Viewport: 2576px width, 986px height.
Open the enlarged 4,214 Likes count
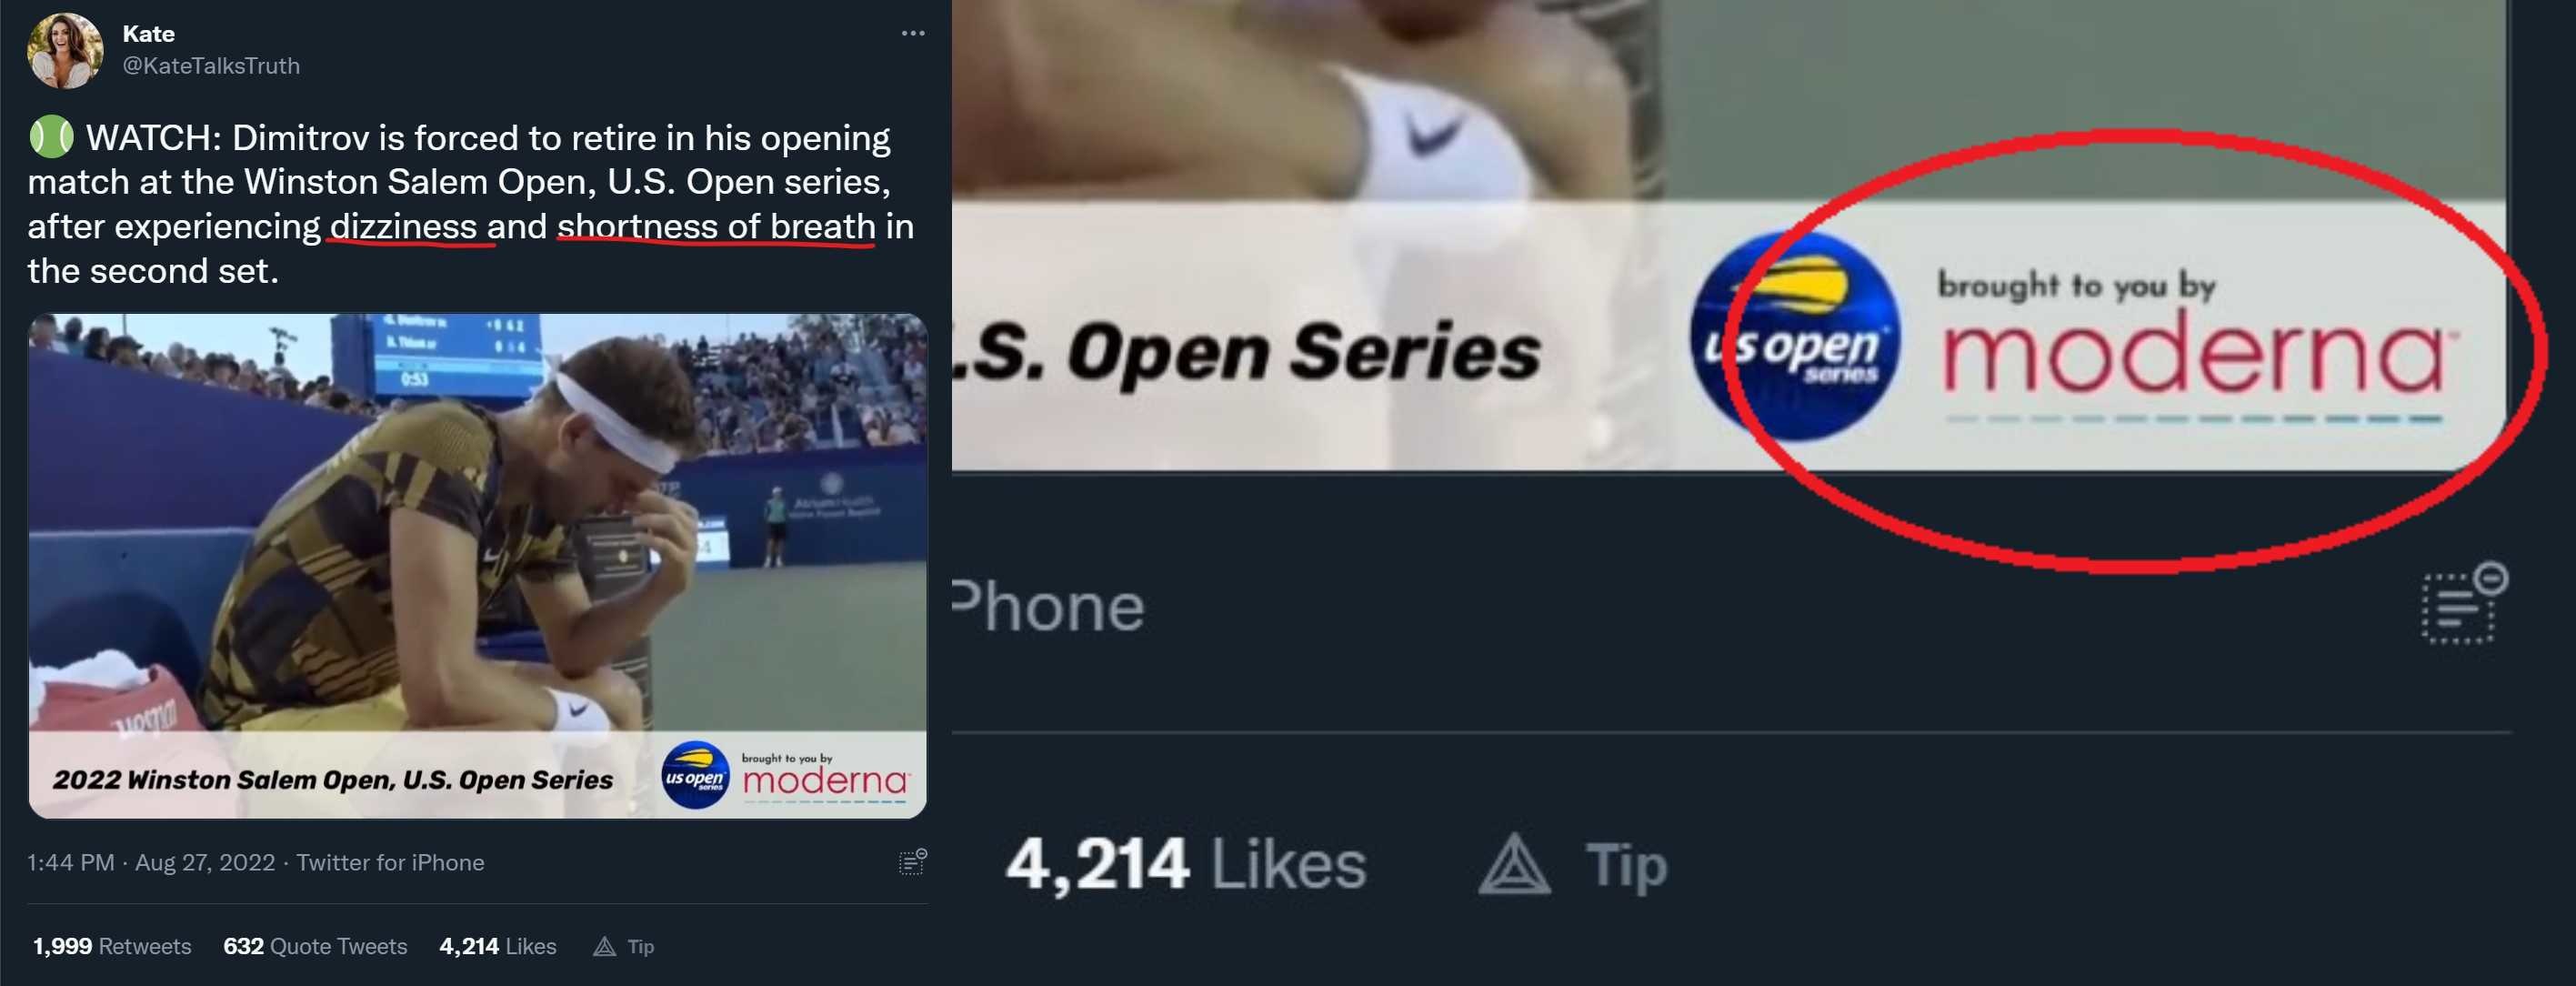(x=1186, y=864)
